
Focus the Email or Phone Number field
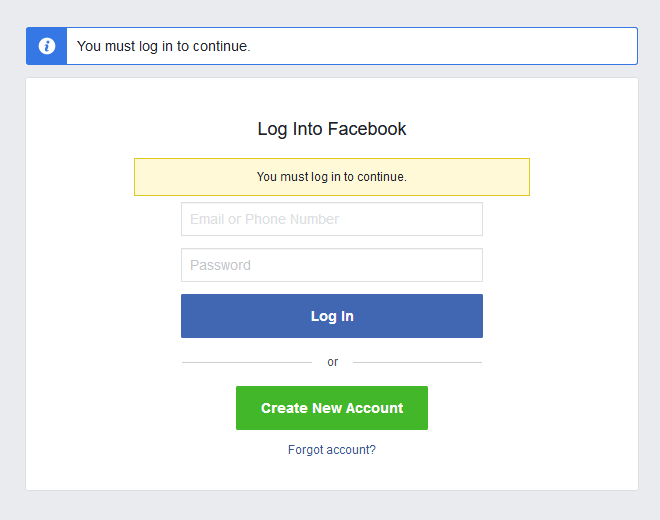coord(332,219)
